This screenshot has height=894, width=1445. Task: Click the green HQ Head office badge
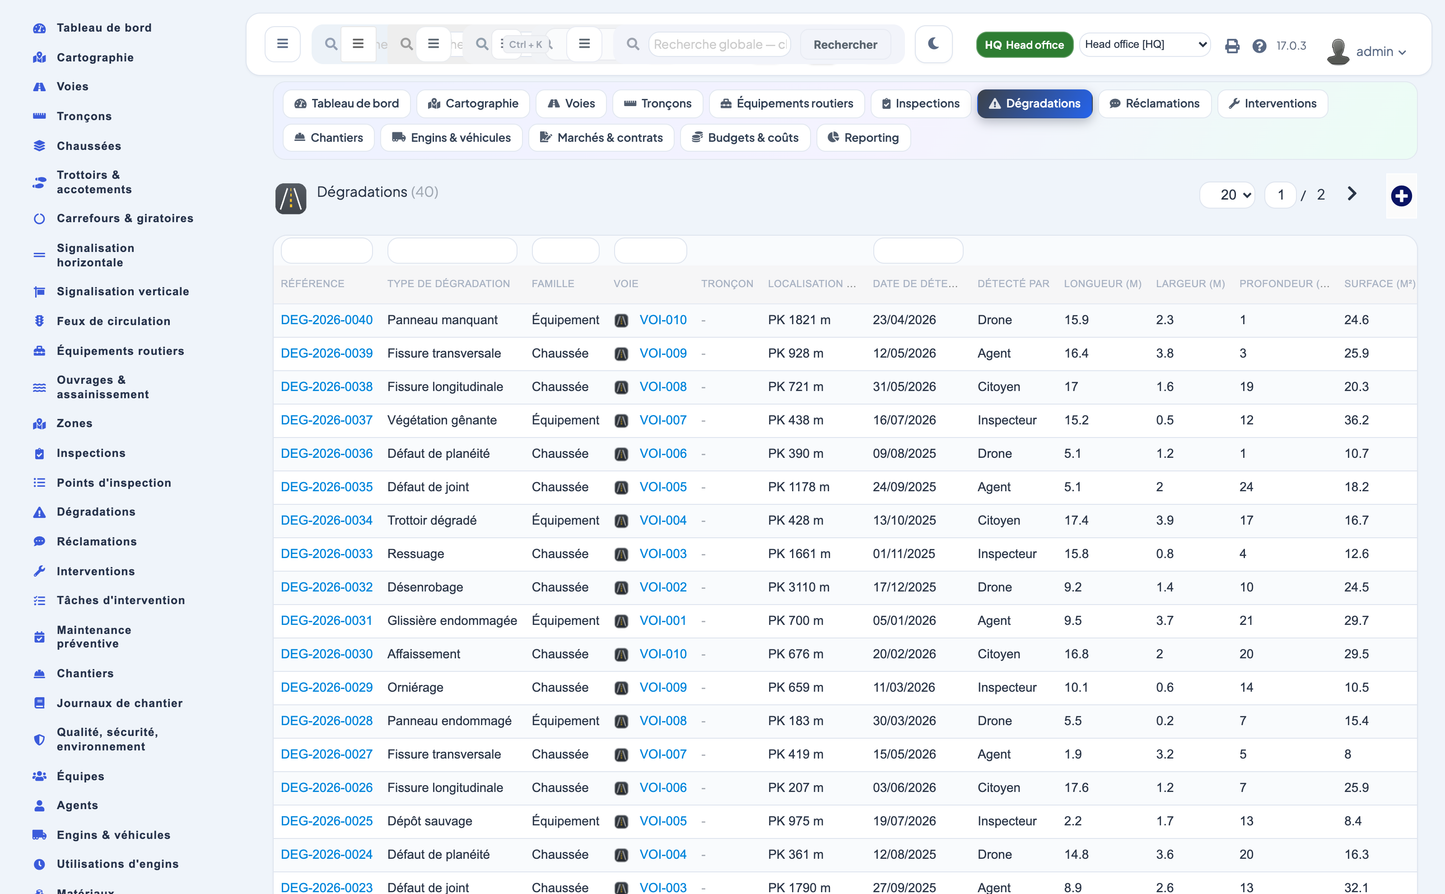[1024, 44]
